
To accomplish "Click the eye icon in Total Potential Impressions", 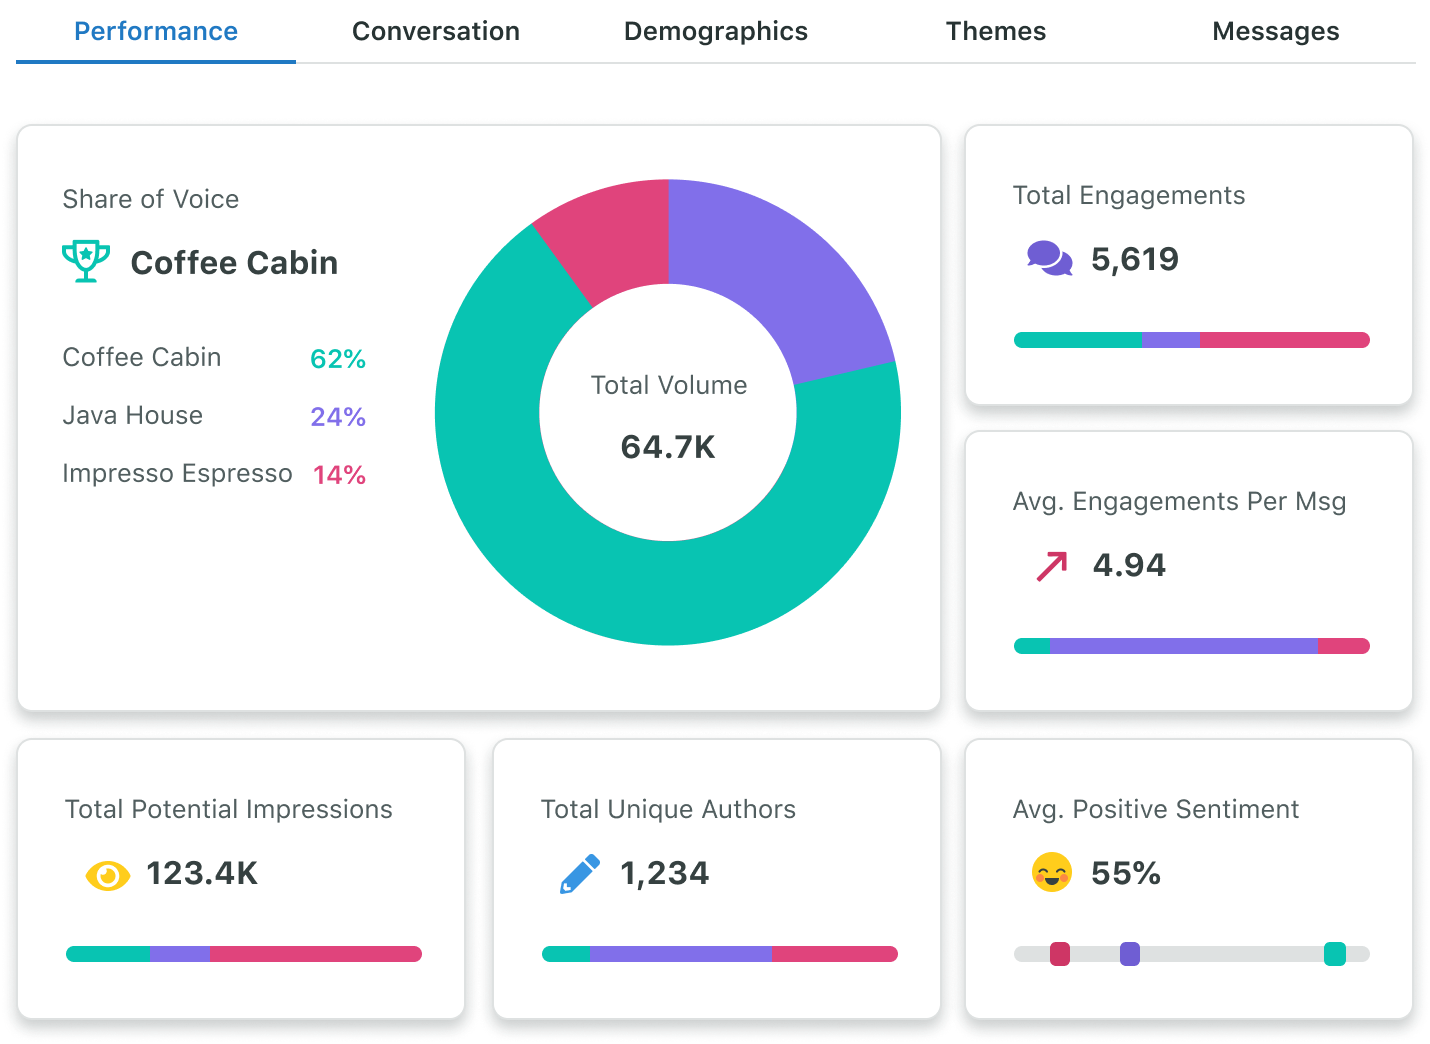I will [107, 874].
